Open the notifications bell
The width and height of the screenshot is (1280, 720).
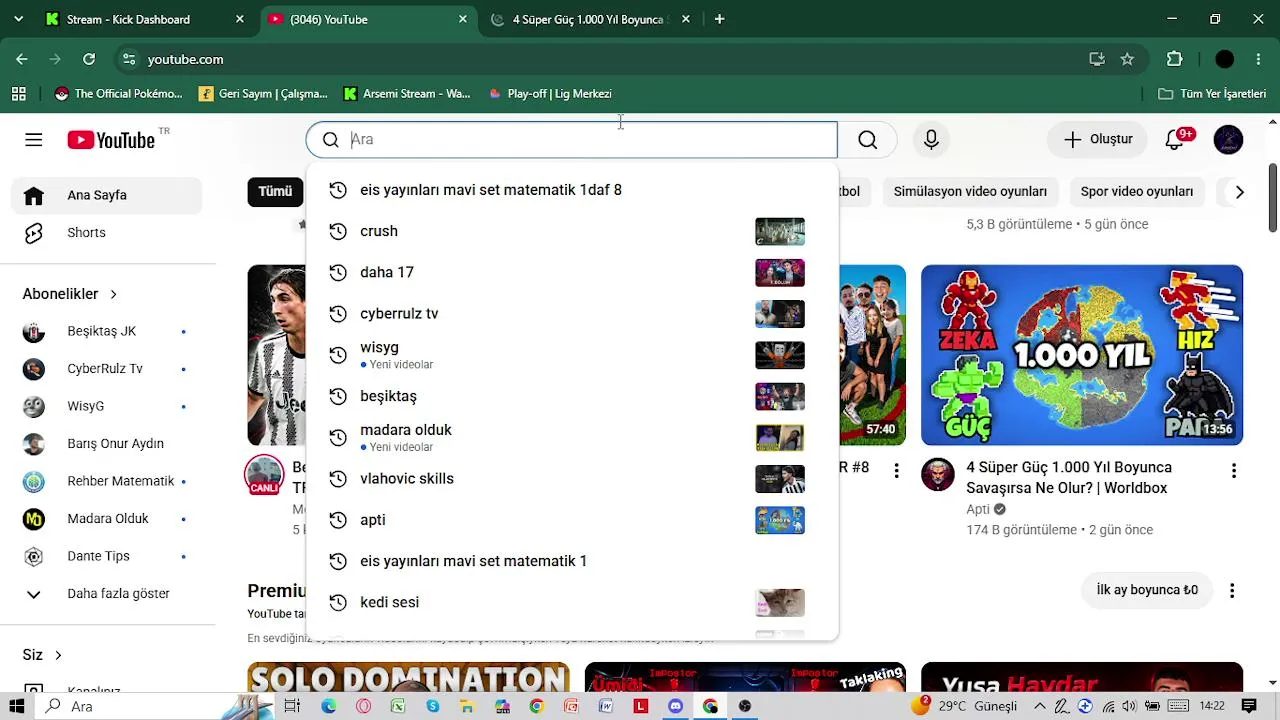coord(1175,140)
